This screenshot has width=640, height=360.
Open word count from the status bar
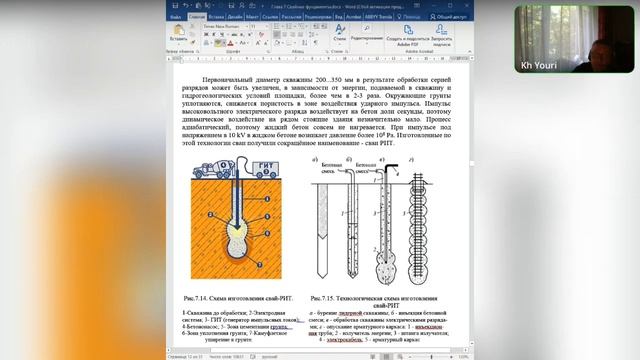pos(226,357)
